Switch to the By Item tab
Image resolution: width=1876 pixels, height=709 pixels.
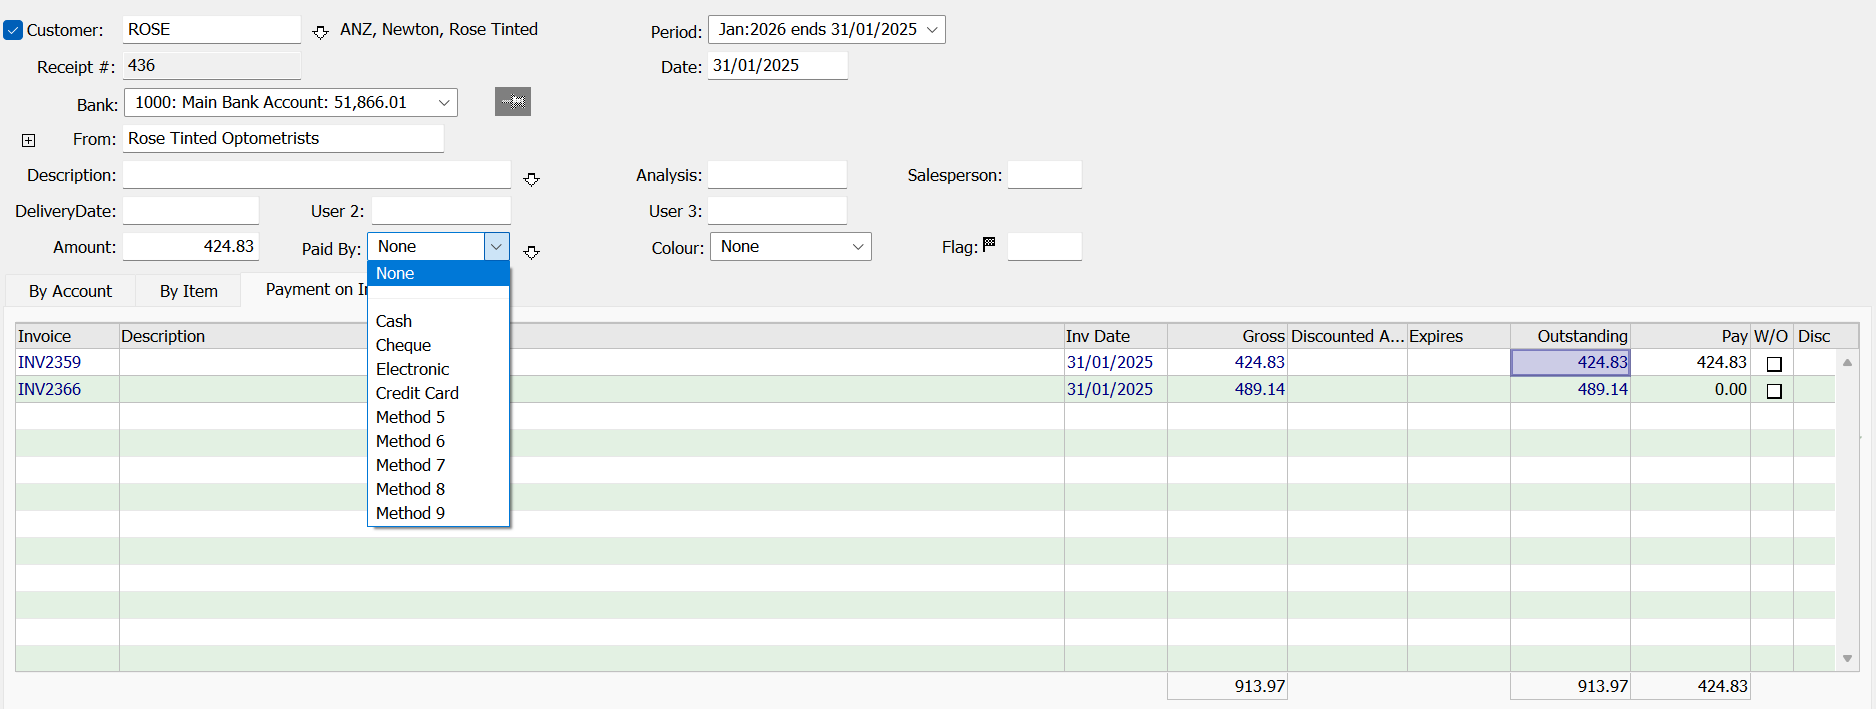point(188,291)
